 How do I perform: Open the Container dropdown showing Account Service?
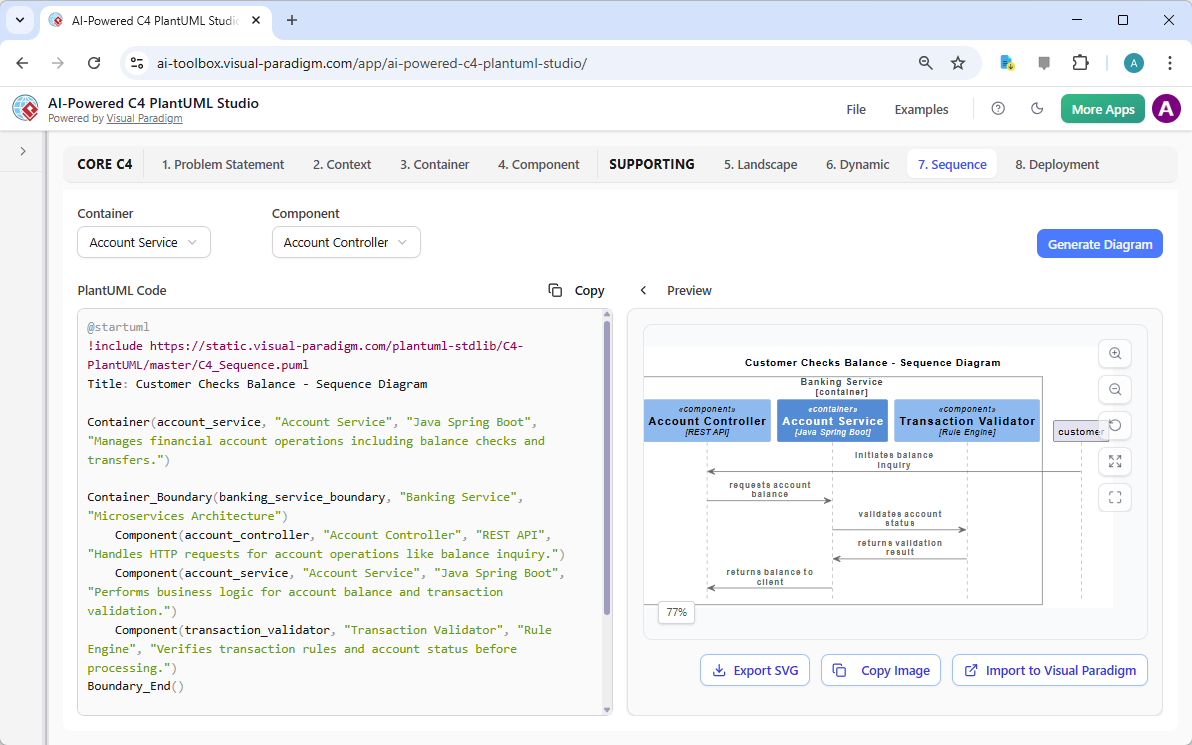(x=143, y=242)
